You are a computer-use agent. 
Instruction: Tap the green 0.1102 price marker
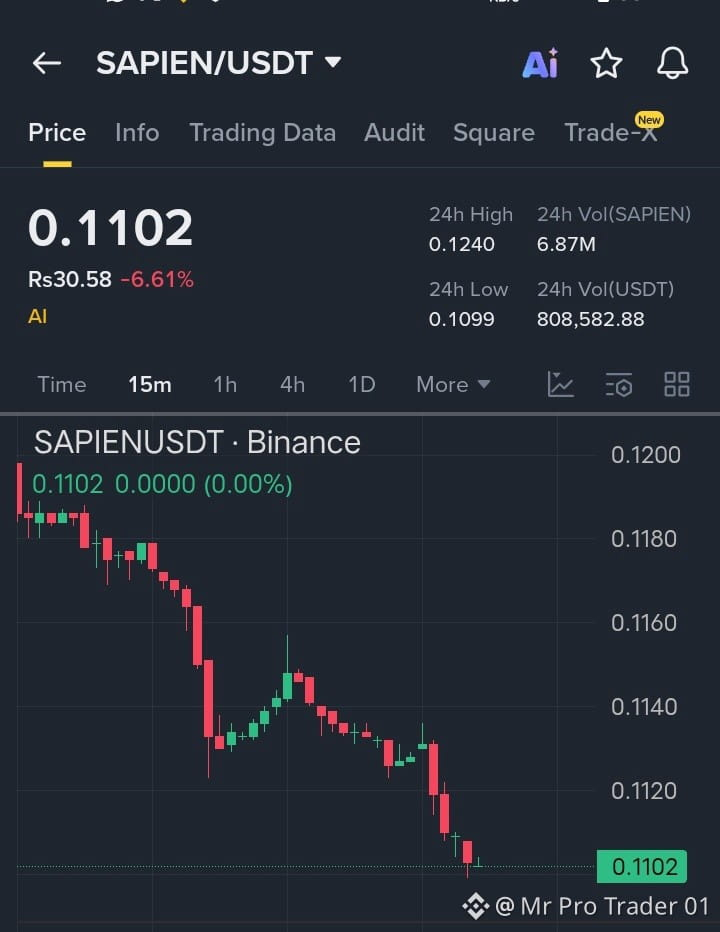(642, 867)
